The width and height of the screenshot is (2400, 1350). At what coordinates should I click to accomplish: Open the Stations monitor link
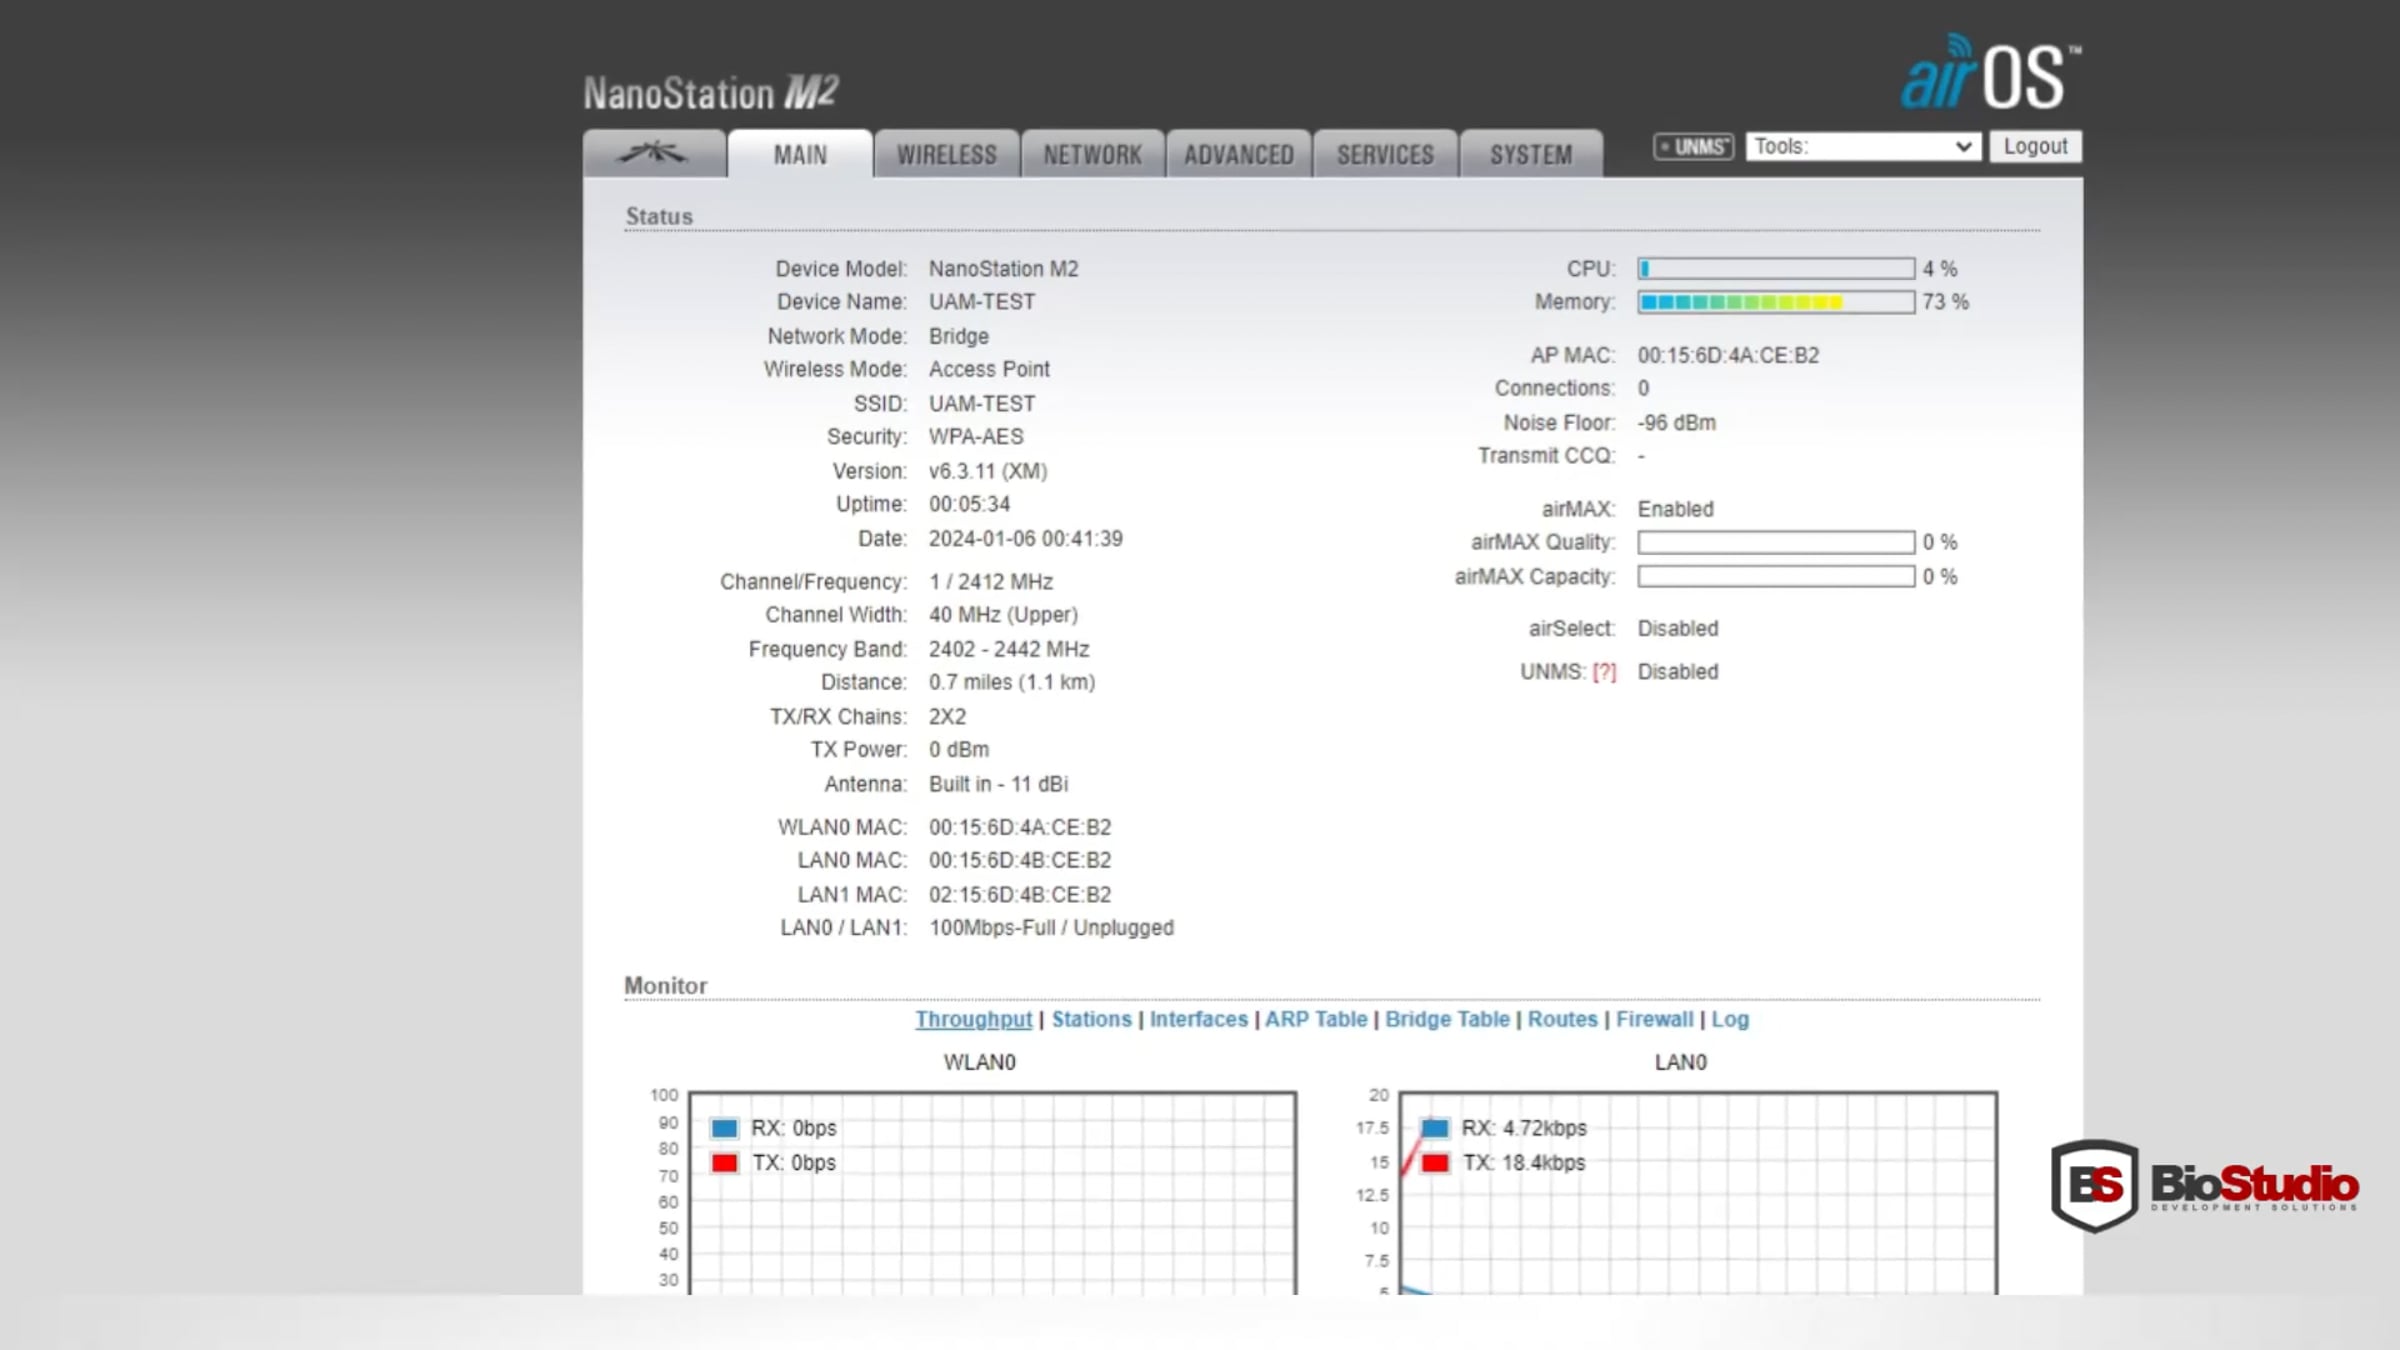(1091, 1019)
